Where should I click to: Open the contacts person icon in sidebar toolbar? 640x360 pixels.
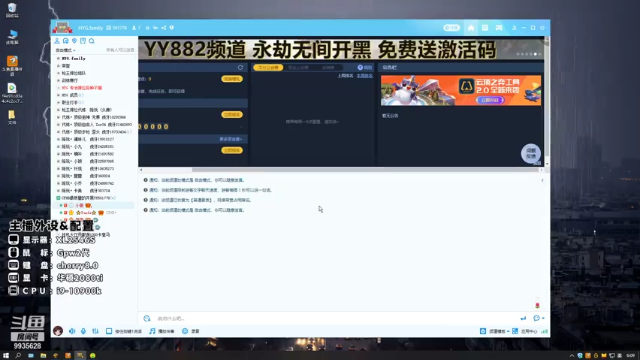point(57,41)
